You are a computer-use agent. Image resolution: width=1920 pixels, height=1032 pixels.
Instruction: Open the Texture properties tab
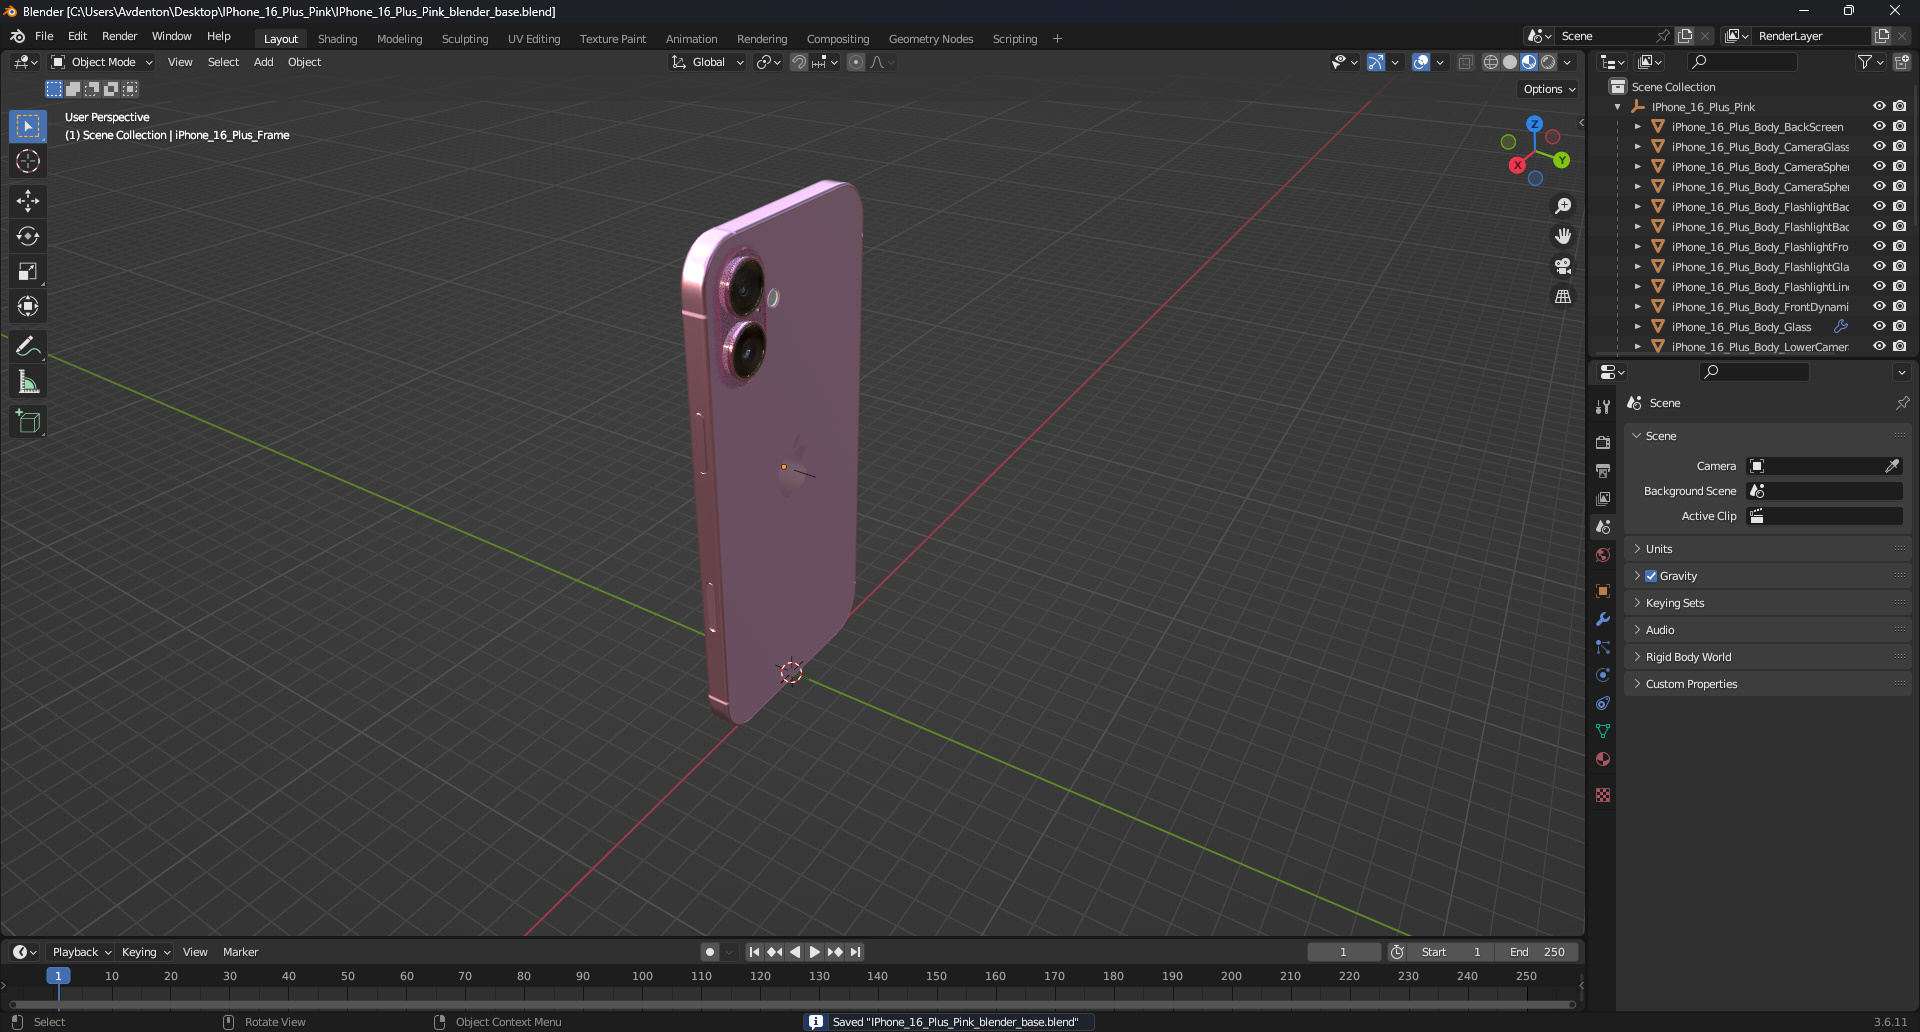pyautogui.click(x=1603, y=795)
